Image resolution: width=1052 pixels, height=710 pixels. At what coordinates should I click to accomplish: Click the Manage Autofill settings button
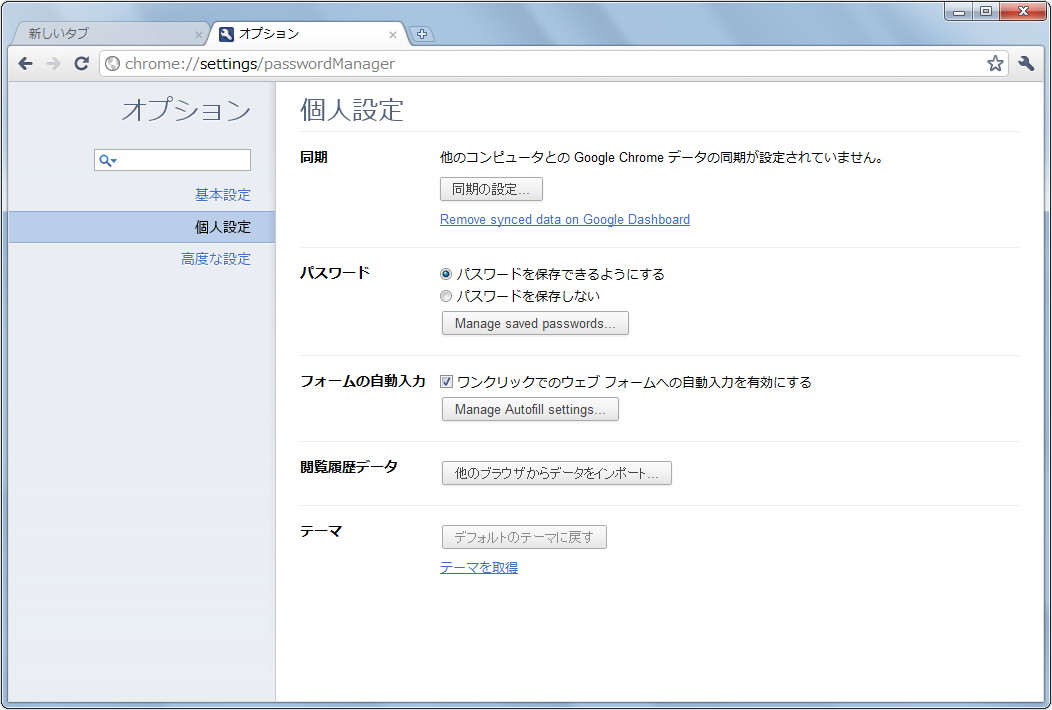[x=529, y=409]
